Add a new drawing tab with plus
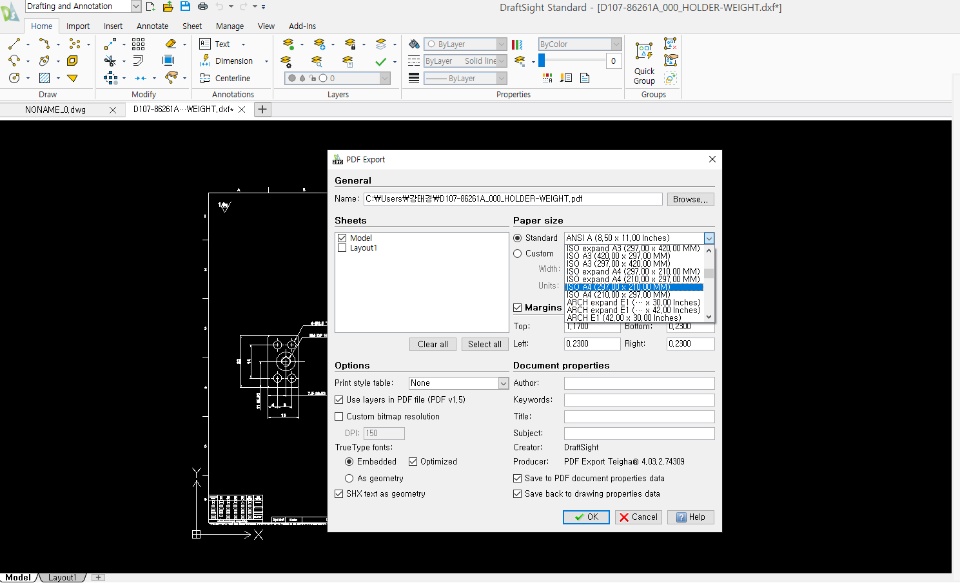The width and height of the screenshot is (960, 583). [263, 110]
